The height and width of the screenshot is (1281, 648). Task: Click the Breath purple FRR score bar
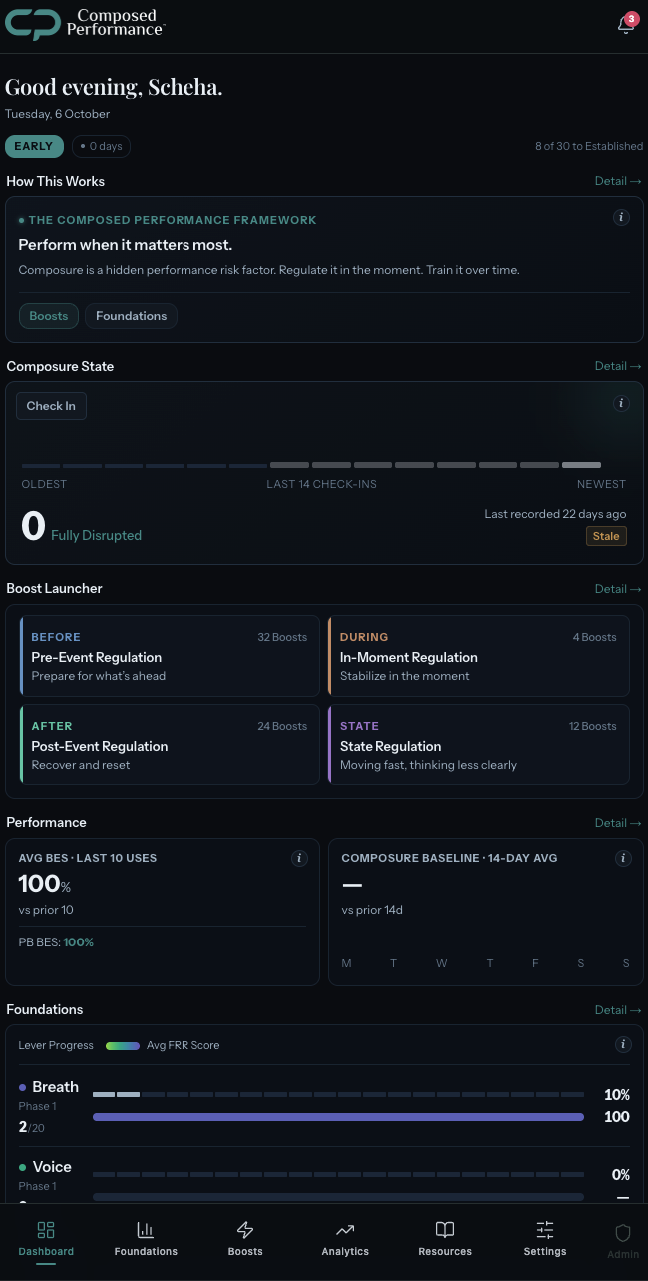(x=338, y=1117)
